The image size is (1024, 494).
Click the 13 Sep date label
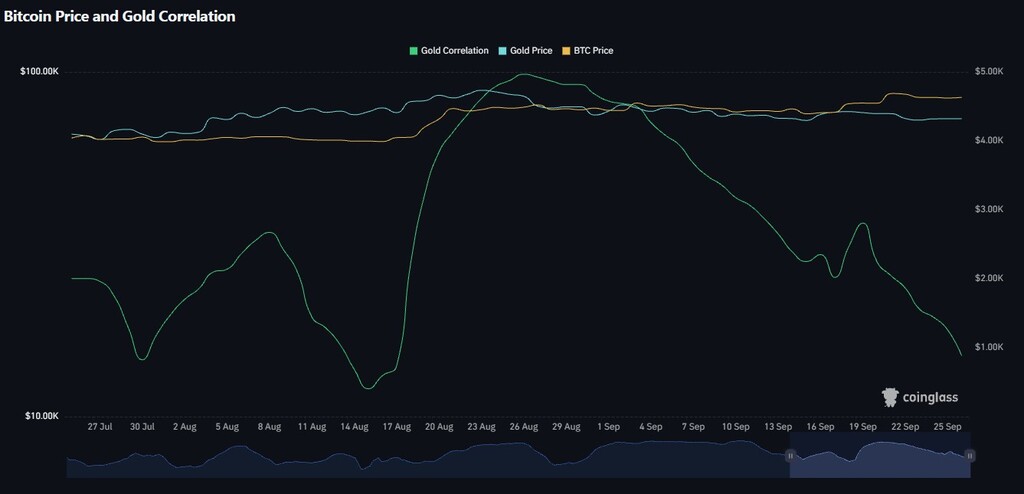click(778, 427)
